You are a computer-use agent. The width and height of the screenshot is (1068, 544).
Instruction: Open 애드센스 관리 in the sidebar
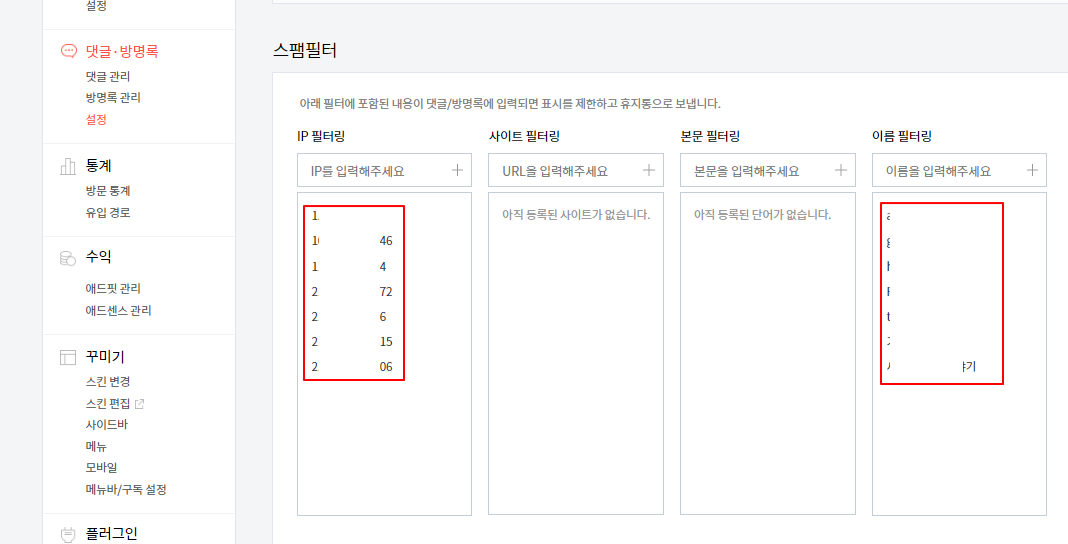119,310
